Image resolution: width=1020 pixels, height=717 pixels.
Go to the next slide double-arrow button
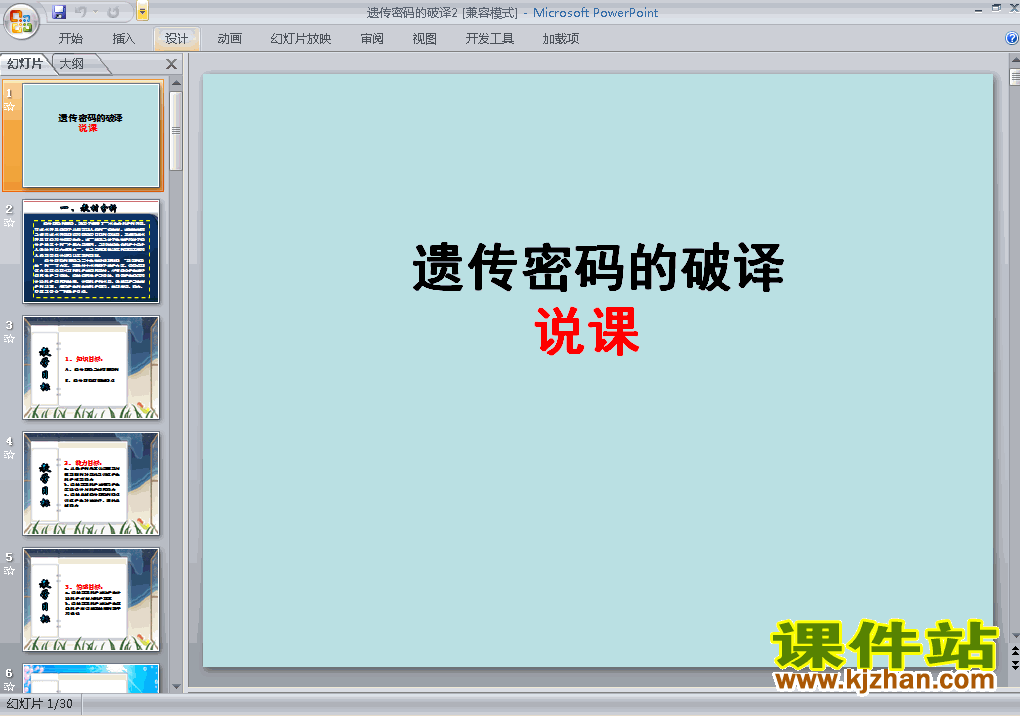1015,664
